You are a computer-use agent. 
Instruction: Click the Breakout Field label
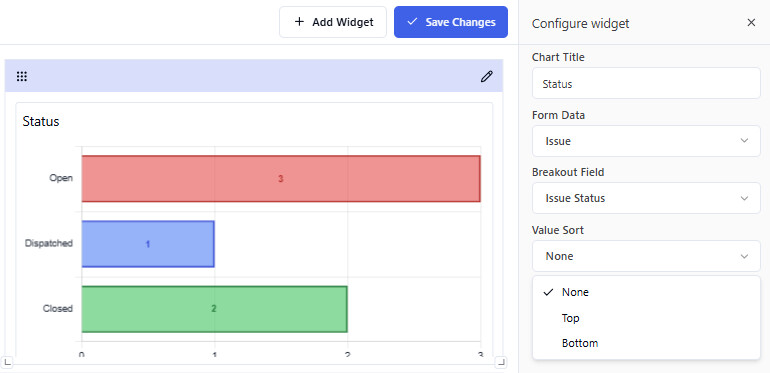pos(568,172)
